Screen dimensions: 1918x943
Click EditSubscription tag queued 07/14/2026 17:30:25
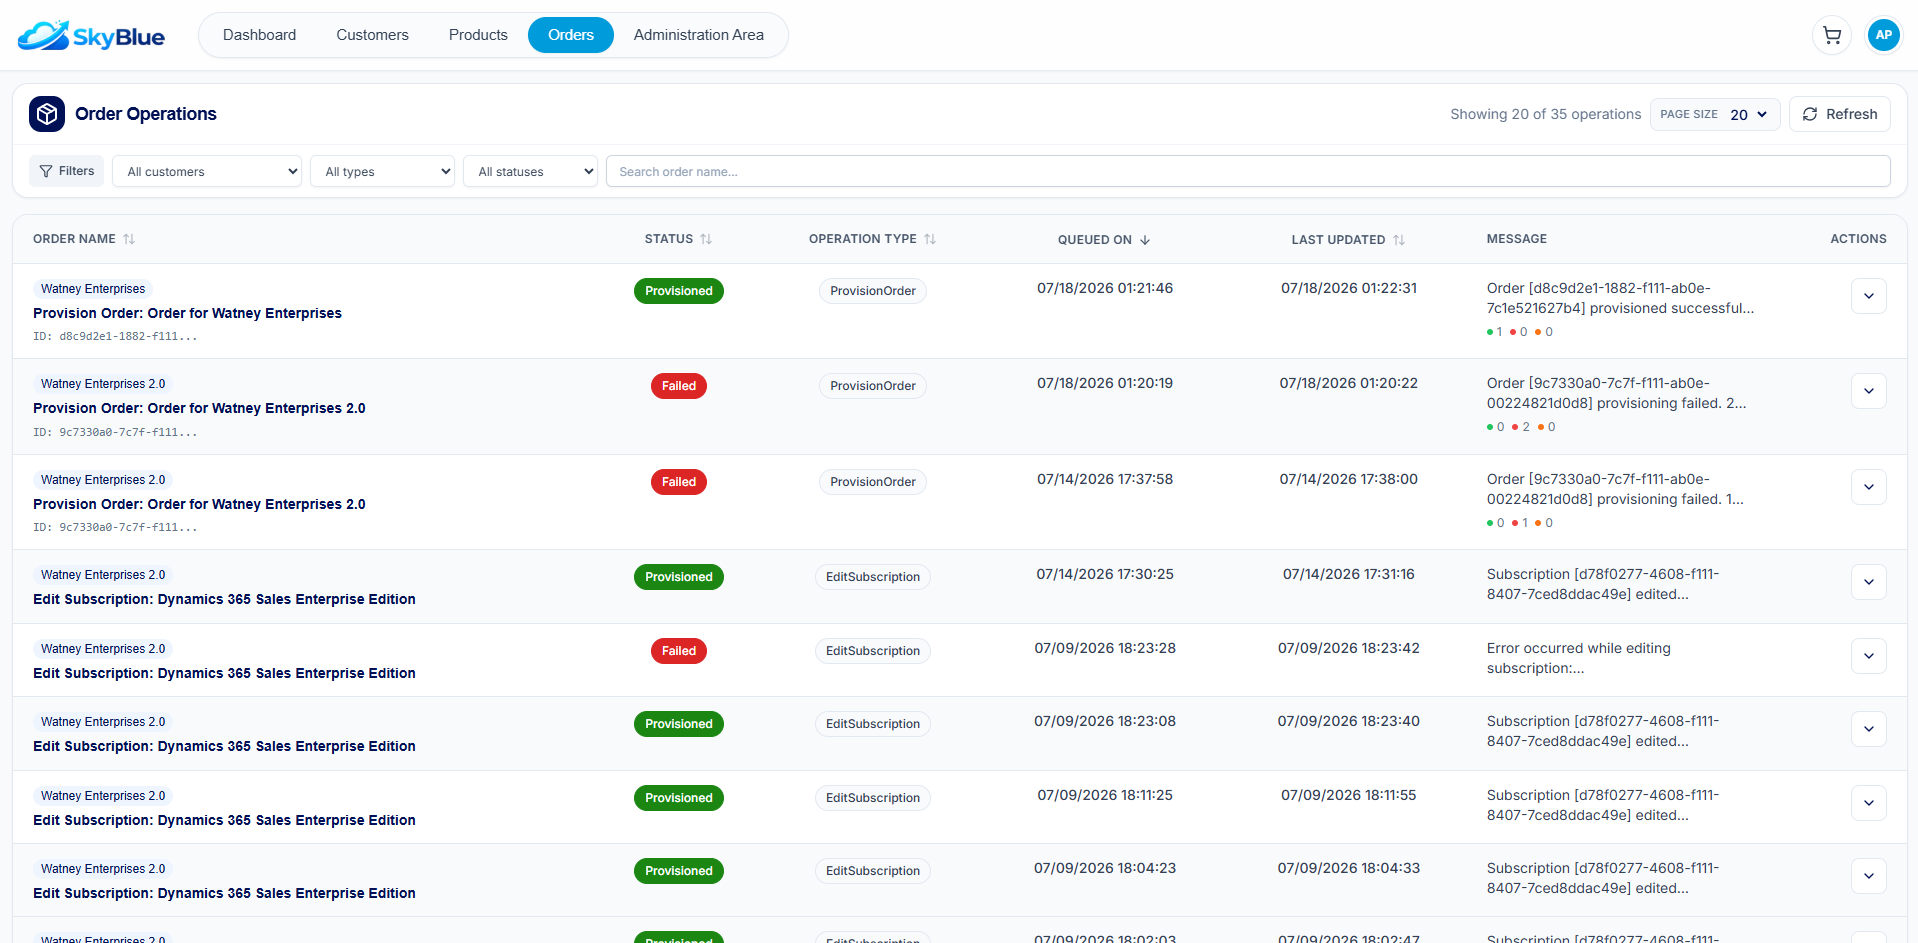[x=872, y=577]
